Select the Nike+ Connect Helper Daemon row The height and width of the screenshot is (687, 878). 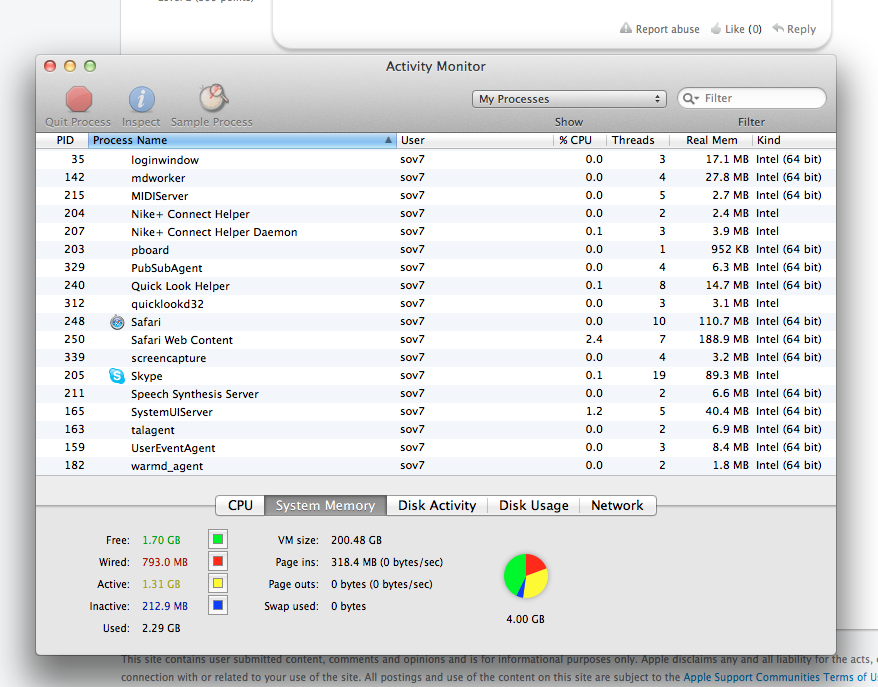(x=436, y=231)
